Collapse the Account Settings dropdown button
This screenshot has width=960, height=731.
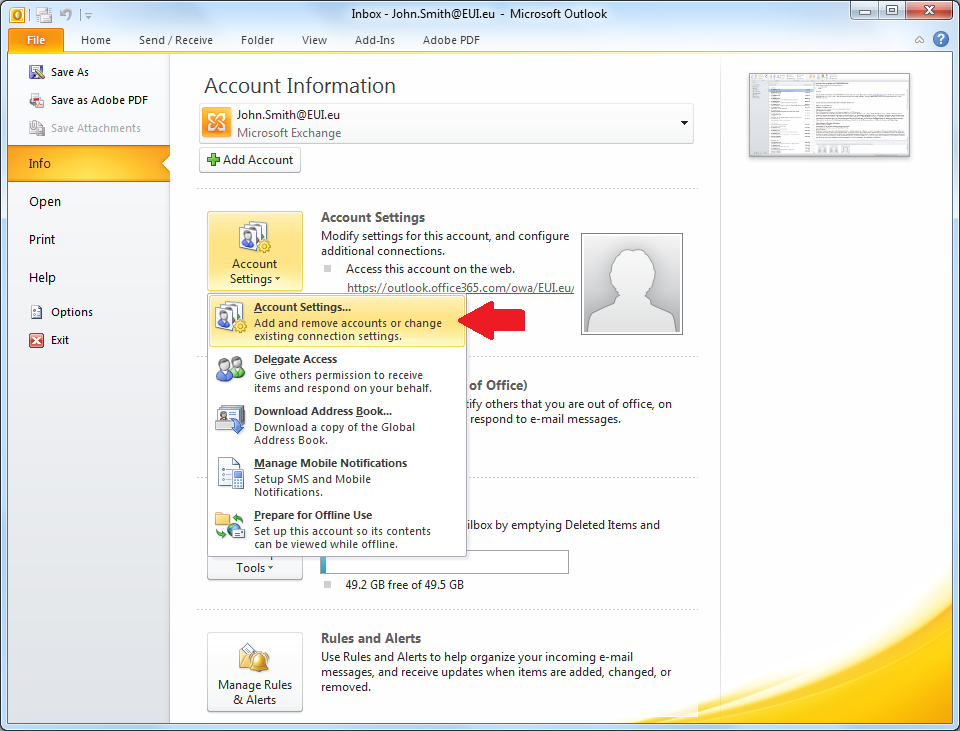pos(255,251)
